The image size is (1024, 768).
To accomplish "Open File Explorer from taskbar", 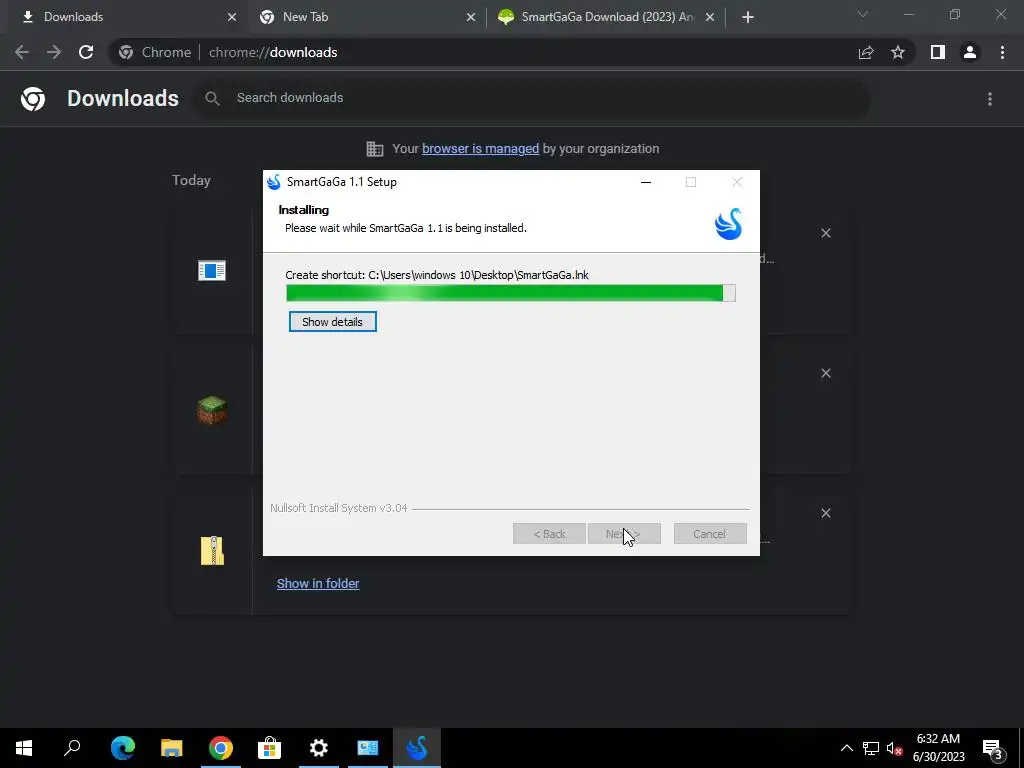I will [172, 748].
